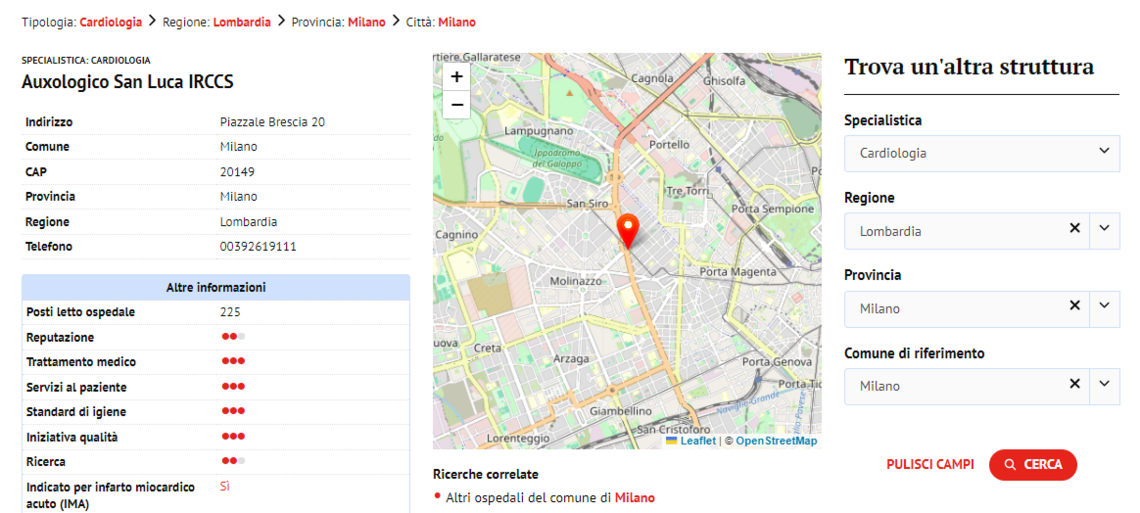Clear the Comune di riferimento Milano selection
This screenshot has width=1140, height=513.
click(x=1075, y=383)
